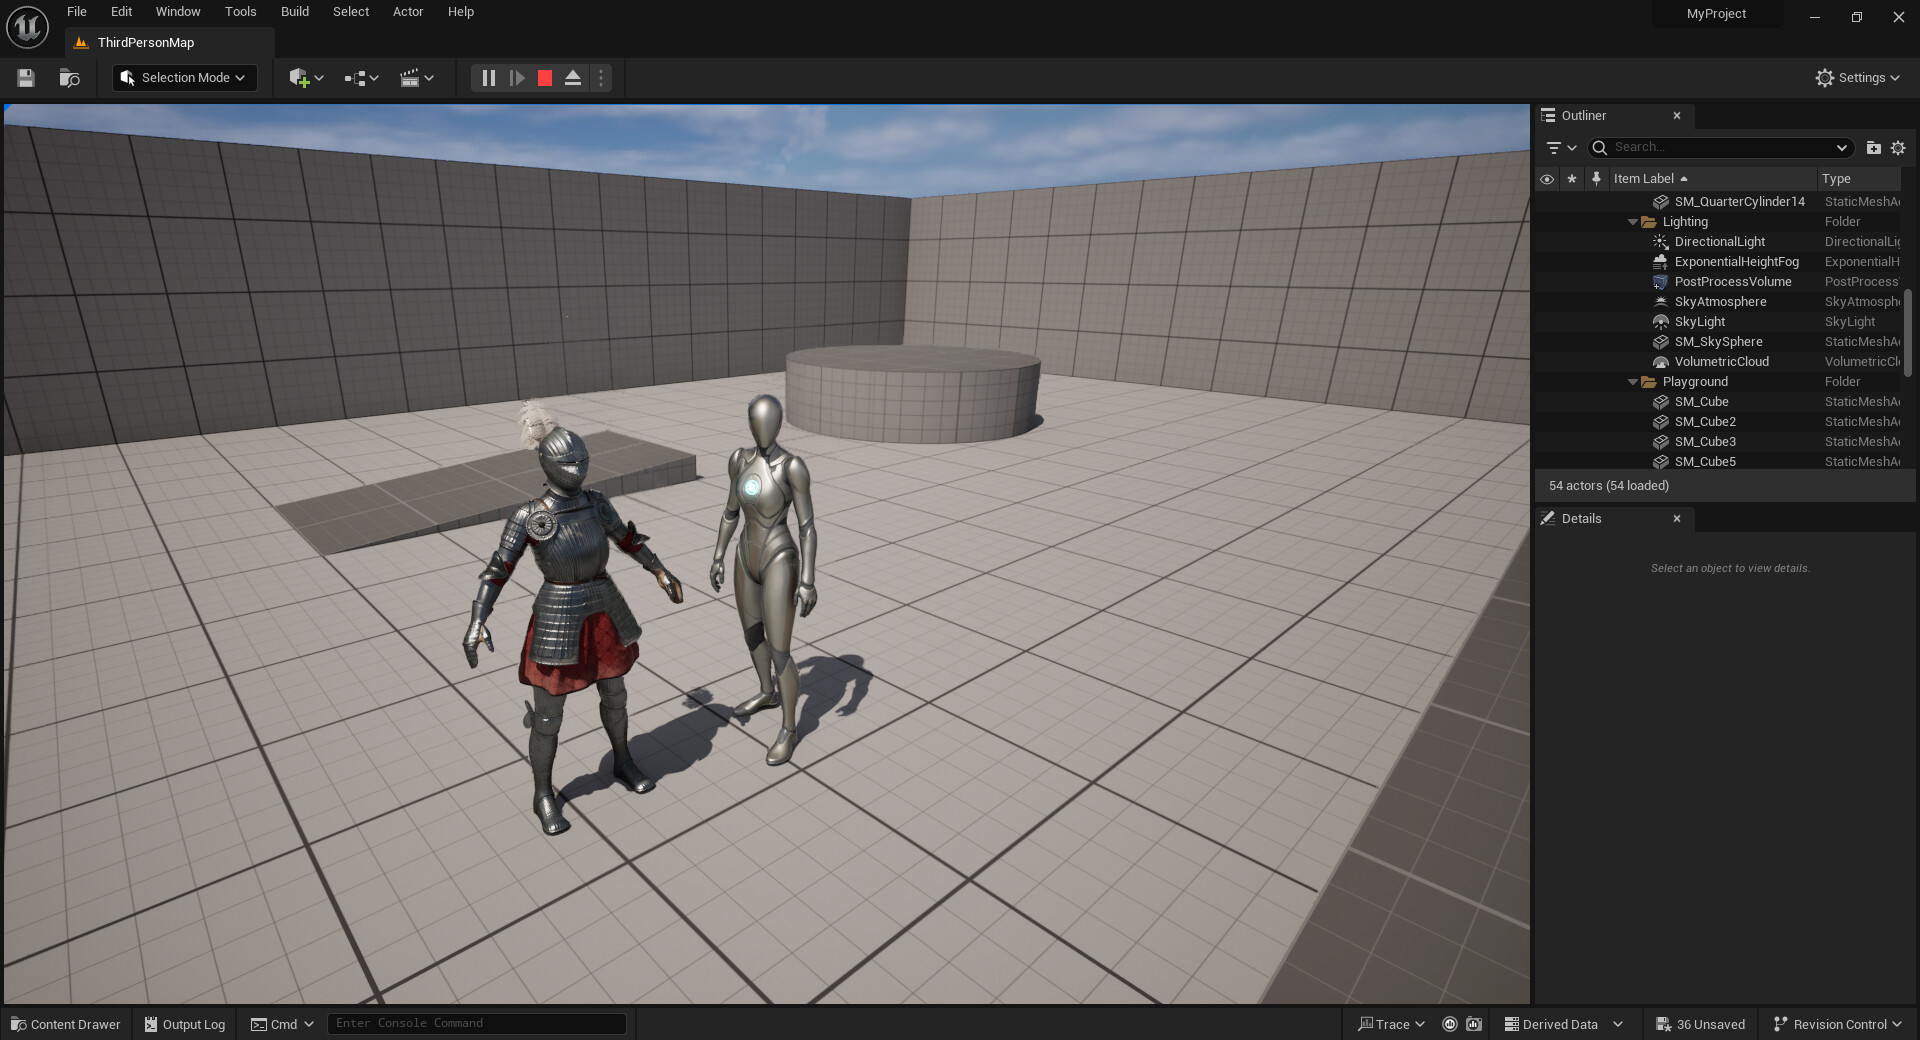Viewport: 1920px width, 1040px height.
Task: Close the Outliner panel tab
Action: [1677, 116]
